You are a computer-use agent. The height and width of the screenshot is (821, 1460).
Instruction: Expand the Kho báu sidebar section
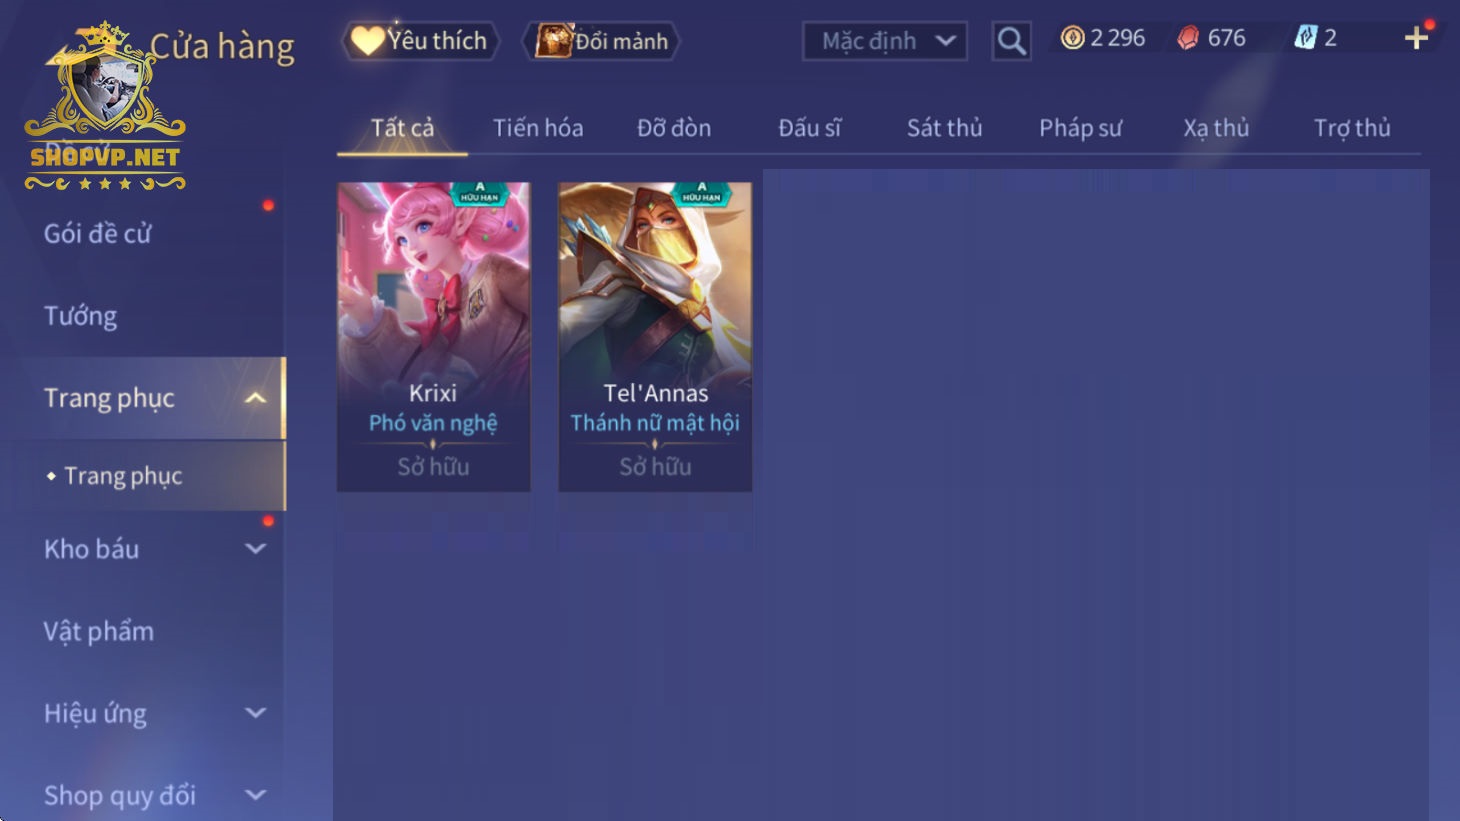click(255, 549)
